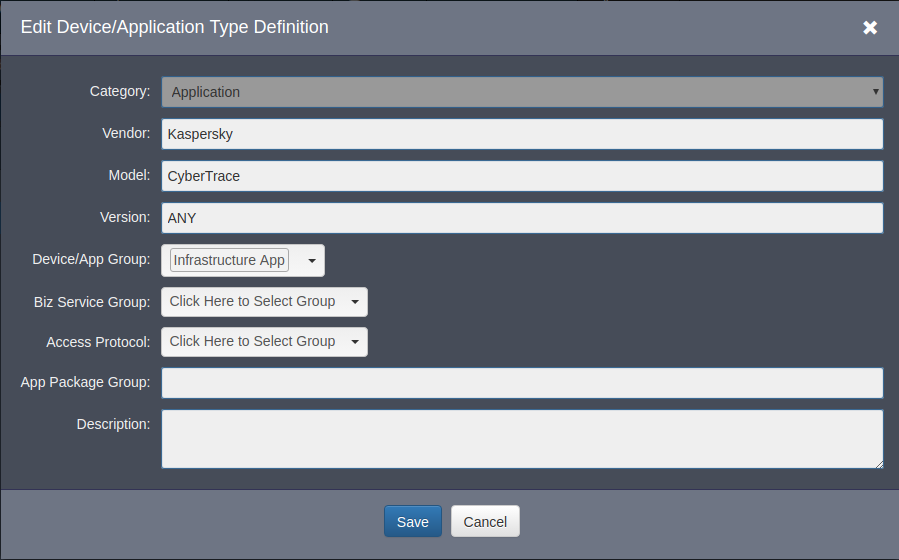Open the Access Protocol group dropdown
899x560 pixels.
(264, 342)
